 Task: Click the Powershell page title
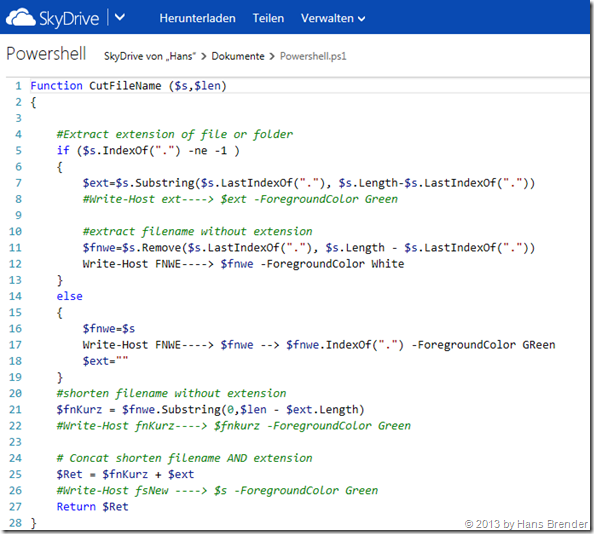46,54
